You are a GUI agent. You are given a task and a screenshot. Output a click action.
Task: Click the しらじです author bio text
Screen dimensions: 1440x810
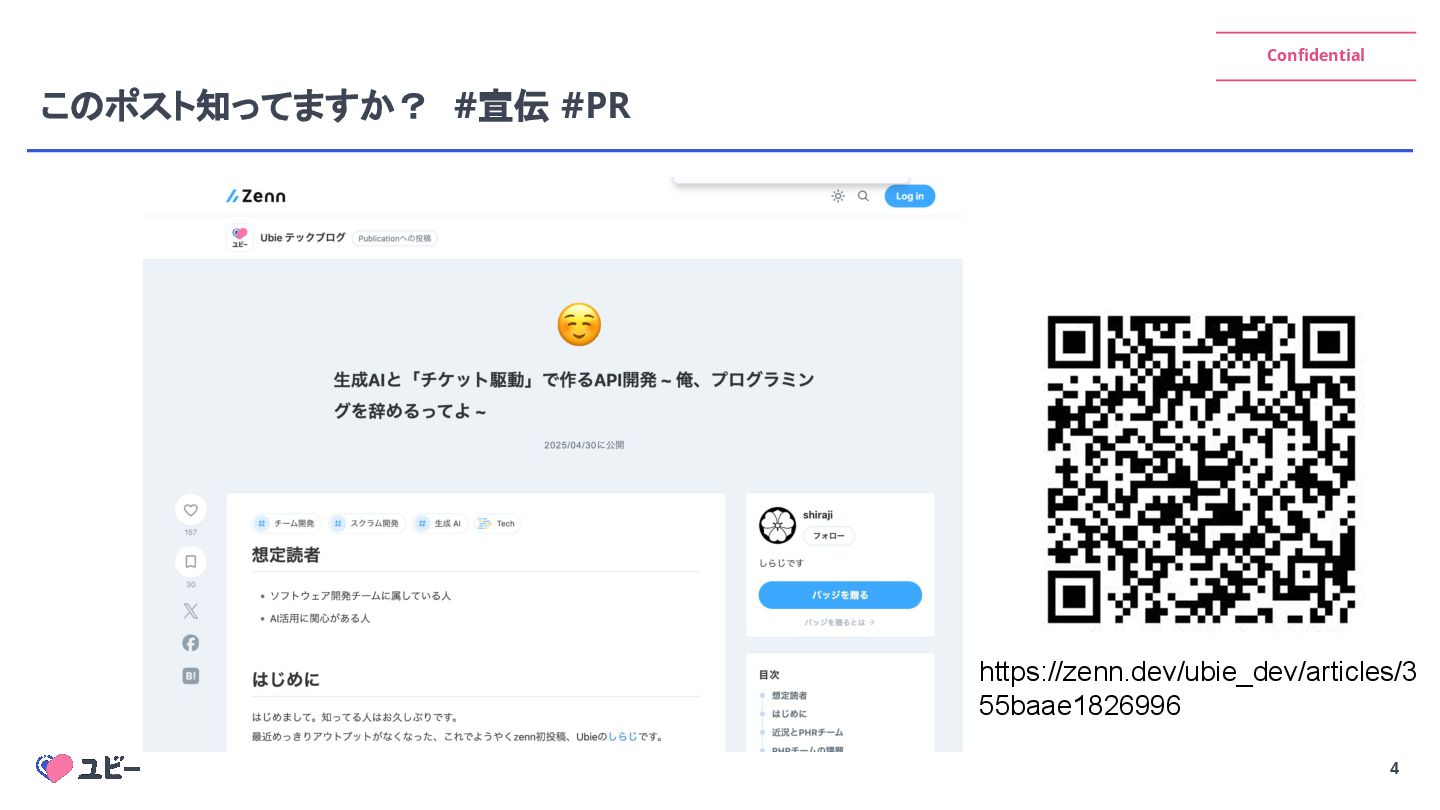click(782, 563)
